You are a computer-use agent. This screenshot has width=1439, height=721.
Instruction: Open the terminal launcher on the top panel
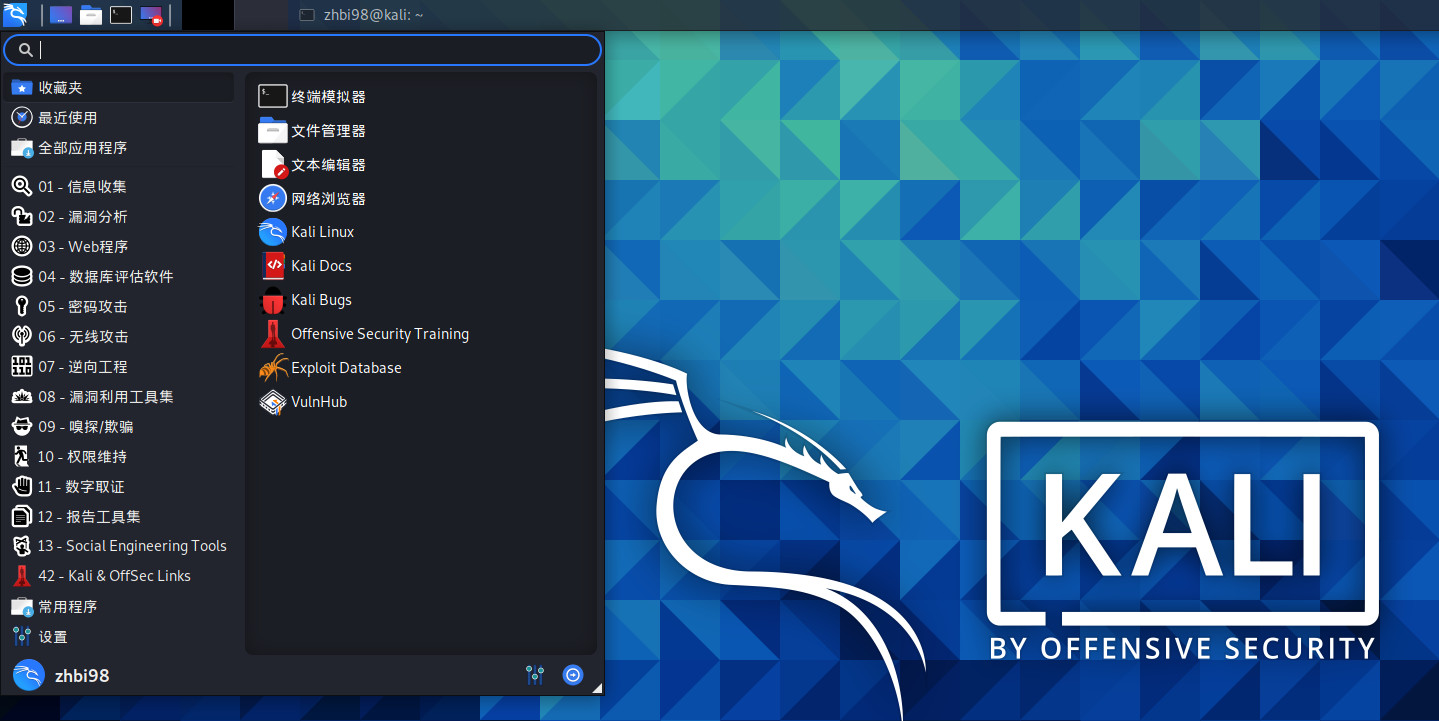point(120,15)
